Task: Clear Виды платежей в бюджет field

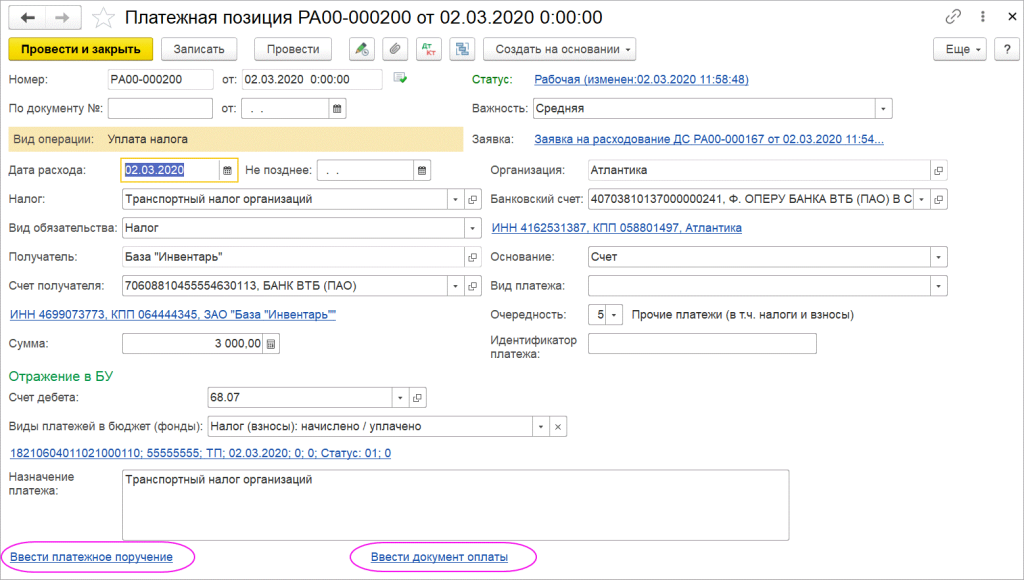Action: coord(559,426)
